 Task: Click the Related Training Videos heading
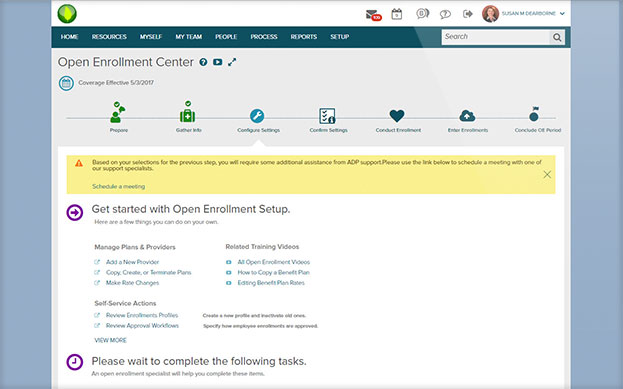[262, 247]
